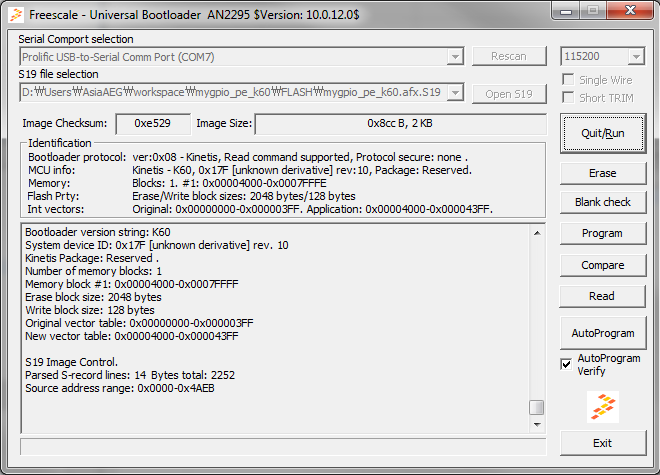660x475 pixels.
Task: Click the log scrollbar up arrow
Action: [x=537, y=233]
